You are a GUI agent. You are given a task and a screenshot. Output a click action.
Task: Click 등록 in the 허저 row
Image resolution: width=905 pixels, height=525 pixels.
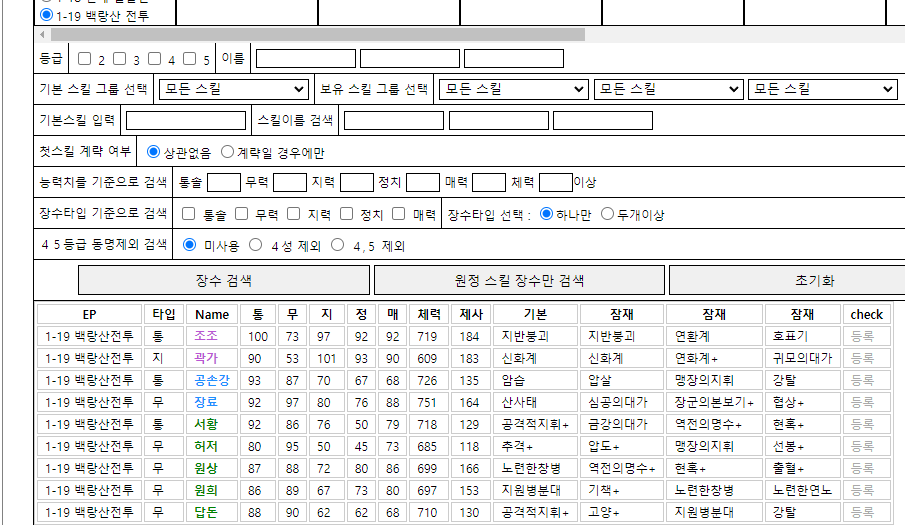coord(862,446)
